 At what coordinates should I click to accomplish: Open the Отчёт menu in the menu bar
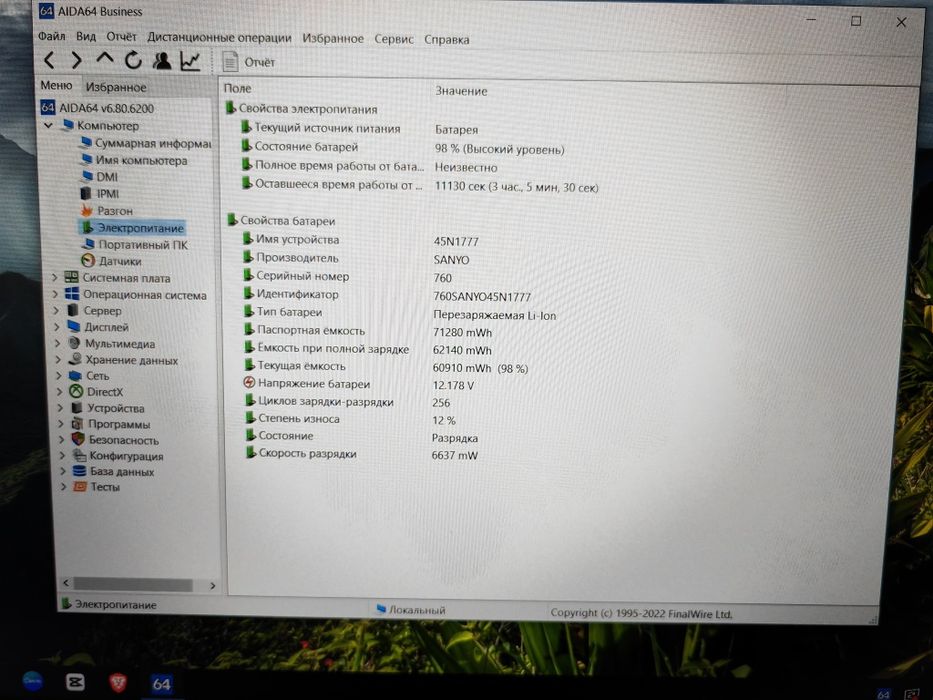click(121, 37)
